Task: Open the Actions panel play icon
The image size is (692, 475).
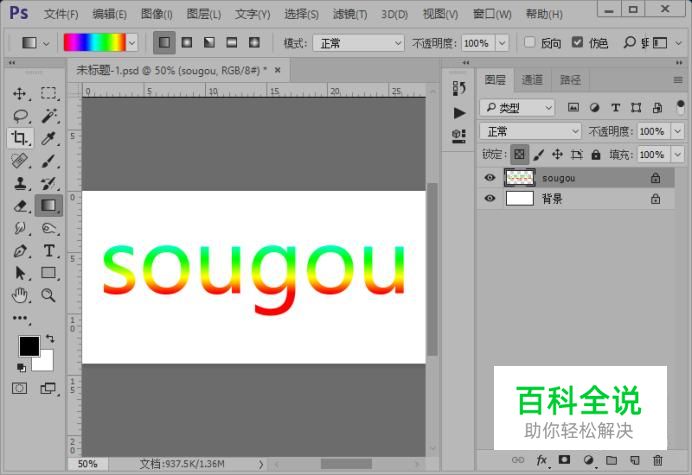Action: click(459, 113)
